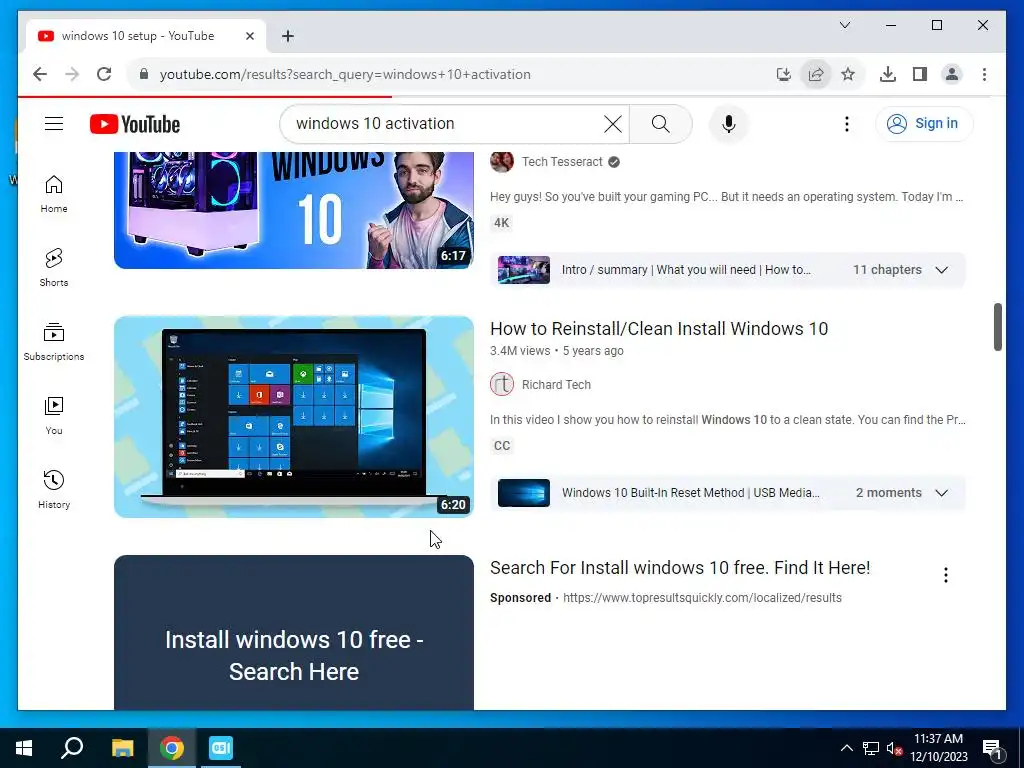Open the YouTube hamburger guide menu

tap(54, 123)
